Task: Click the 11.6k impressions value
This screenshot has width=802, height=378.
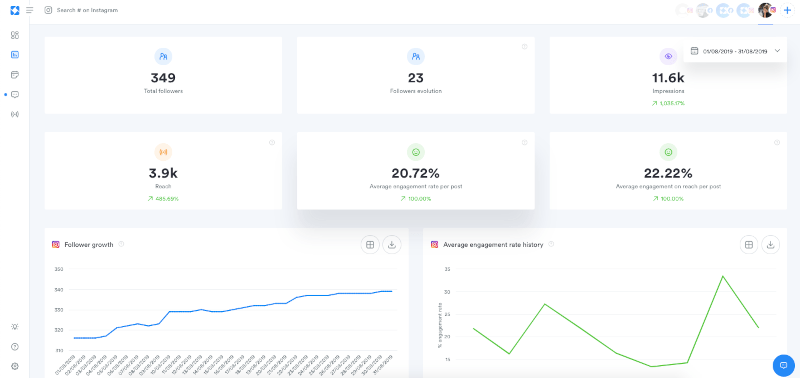Action: [x=668, y=78]
